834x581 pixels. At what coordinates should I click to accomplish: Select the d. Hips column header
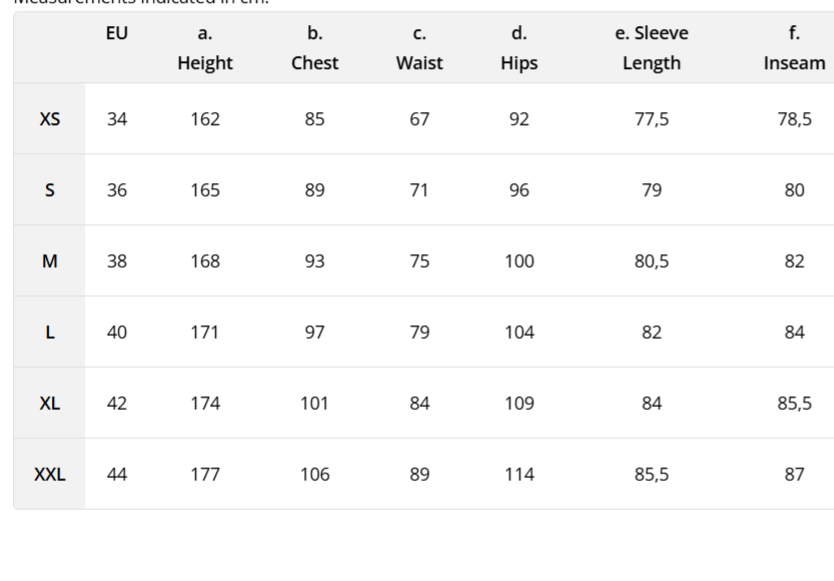point(519,48)
